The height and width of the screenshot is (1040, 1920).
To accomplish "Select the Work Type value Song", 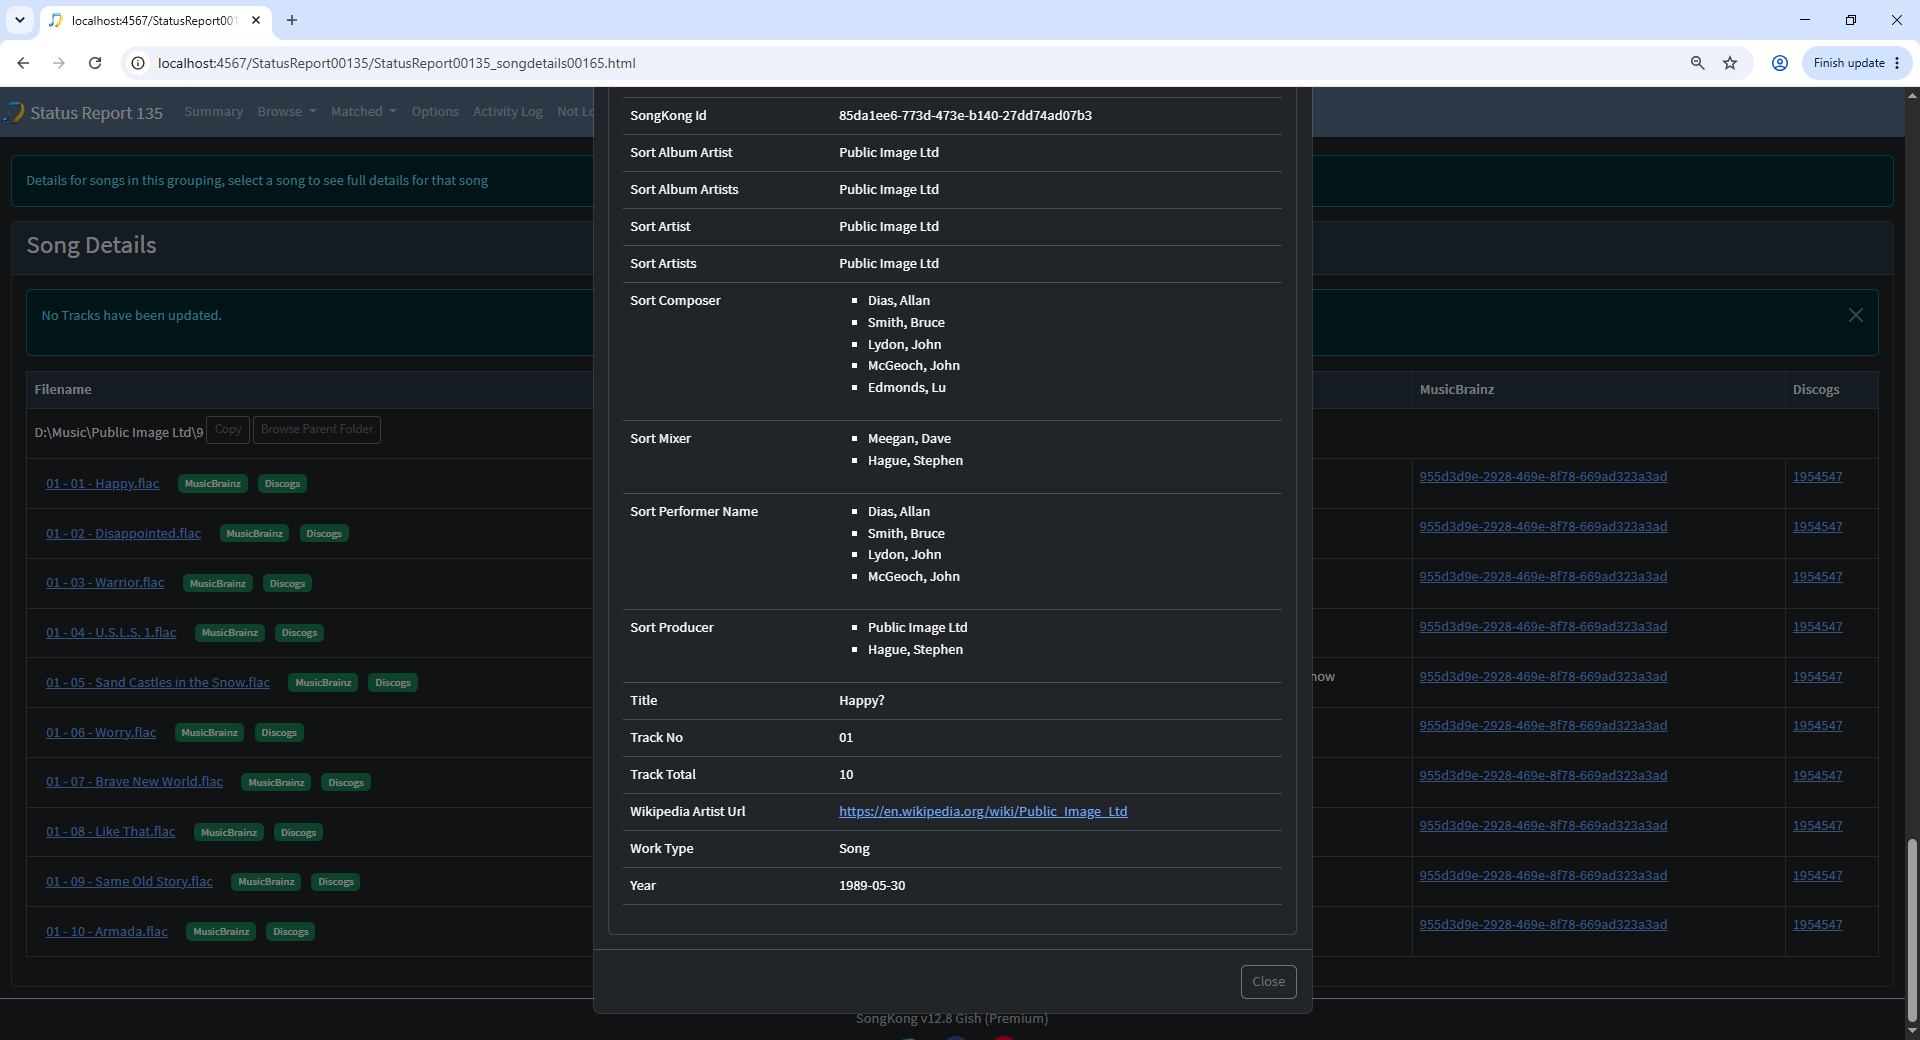I will coord(854,849).
